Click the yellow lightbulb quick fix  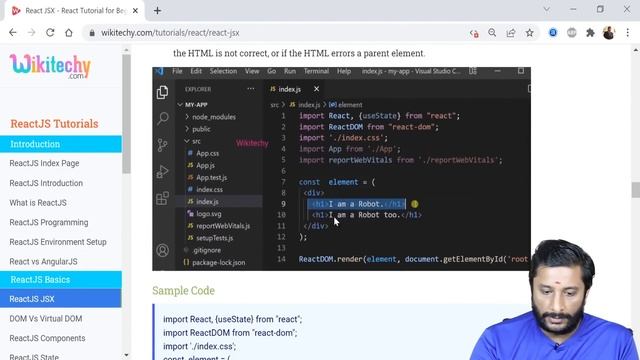tap(415, 204)
